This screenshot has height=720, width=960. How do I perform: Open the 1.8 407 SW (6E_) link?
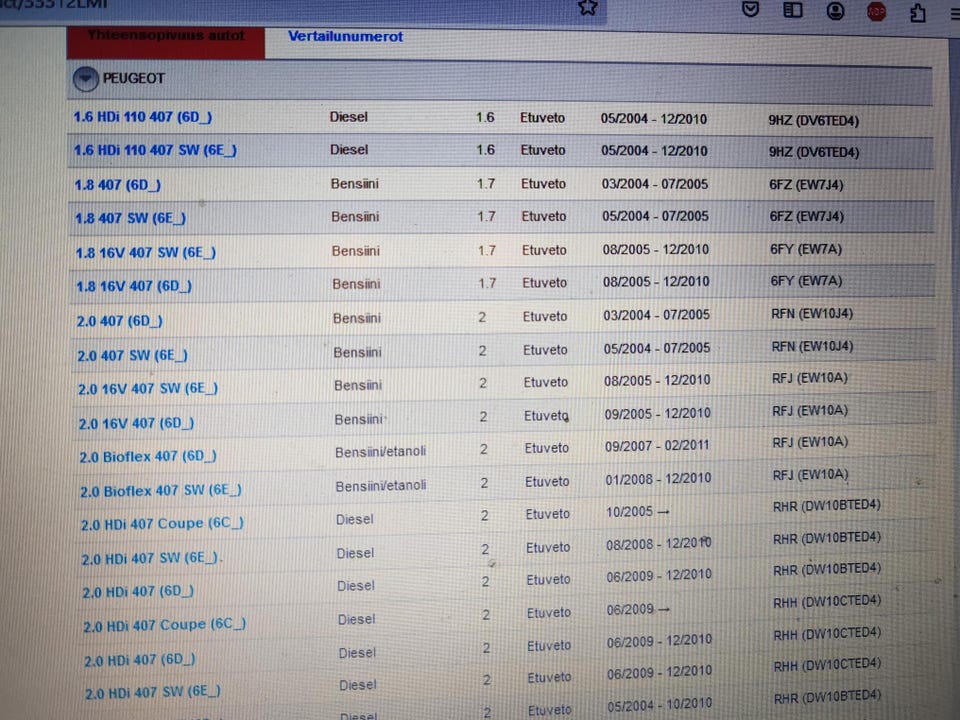point(130,218)
